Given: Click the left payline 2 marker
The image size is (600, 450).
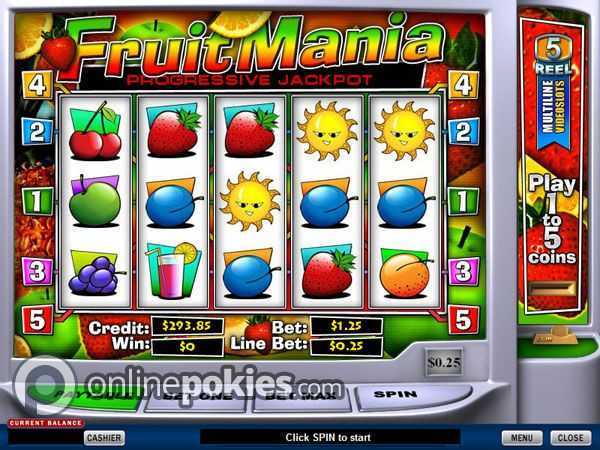Looking at the screenshot, I should pos(37,132).
